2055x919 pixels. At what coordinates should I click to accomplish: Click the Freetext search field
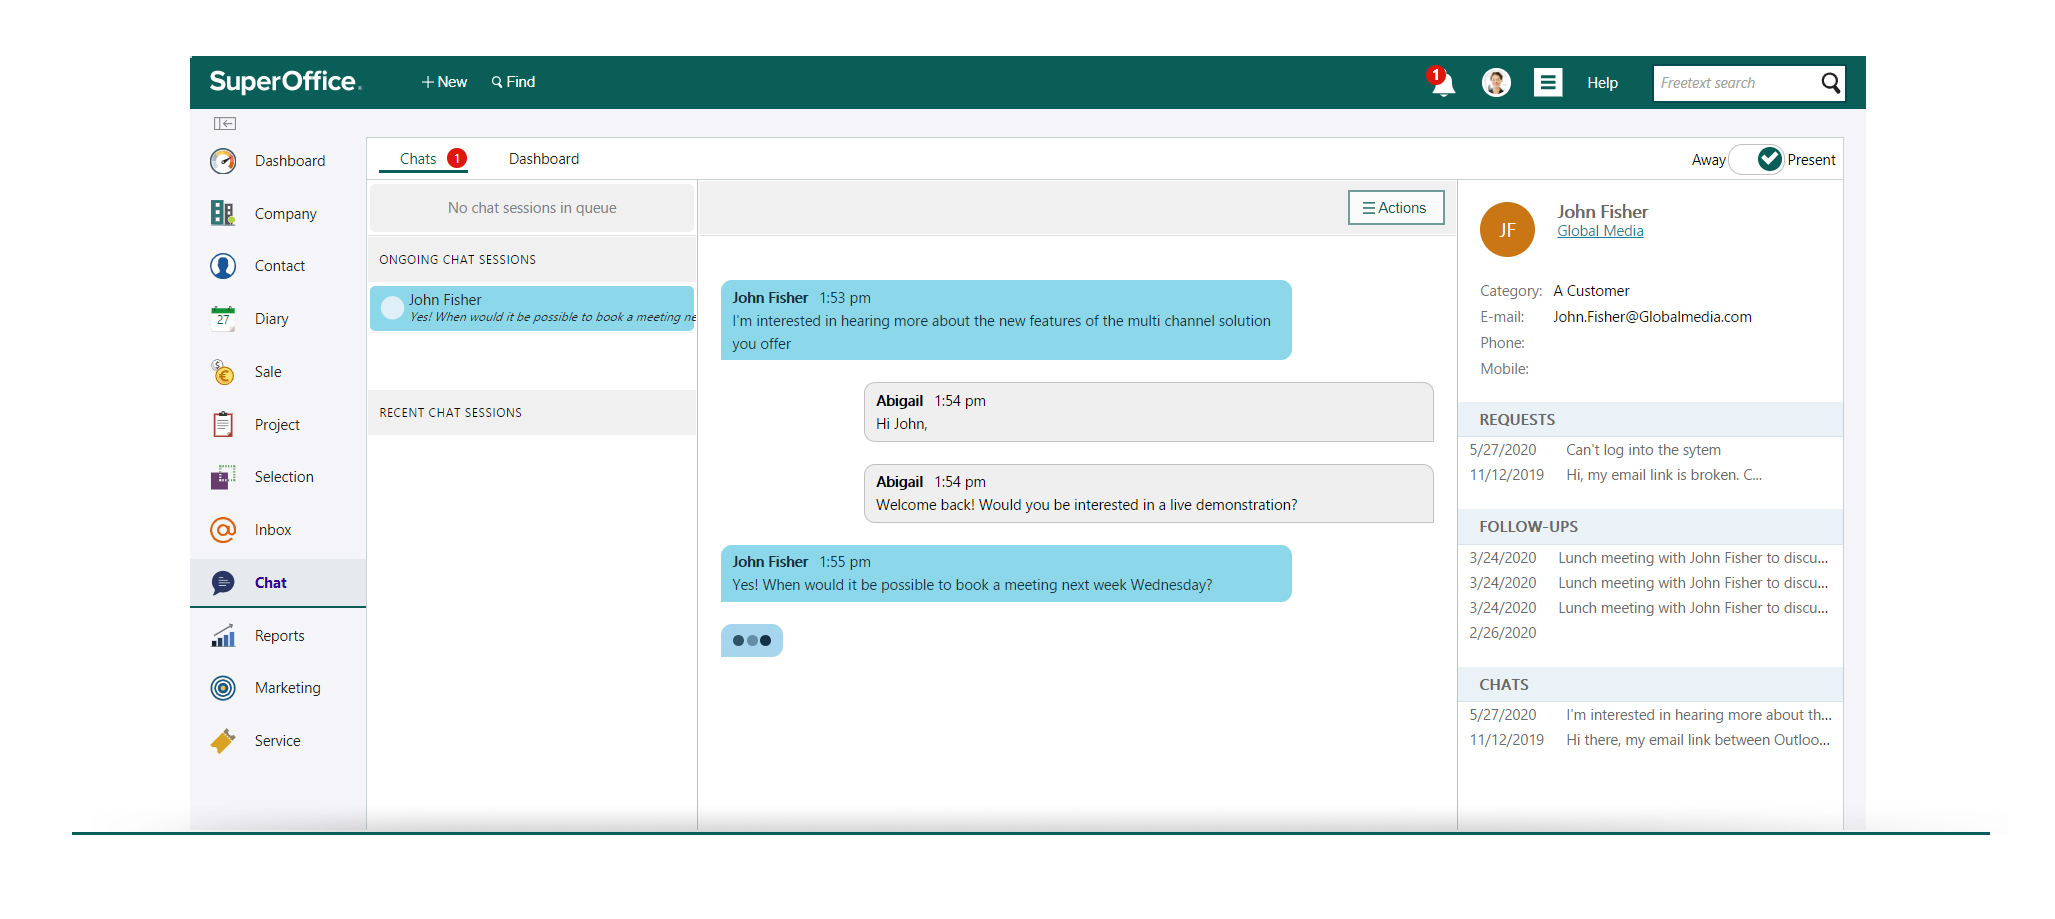pyautogui.click(x=1735, y=83)
